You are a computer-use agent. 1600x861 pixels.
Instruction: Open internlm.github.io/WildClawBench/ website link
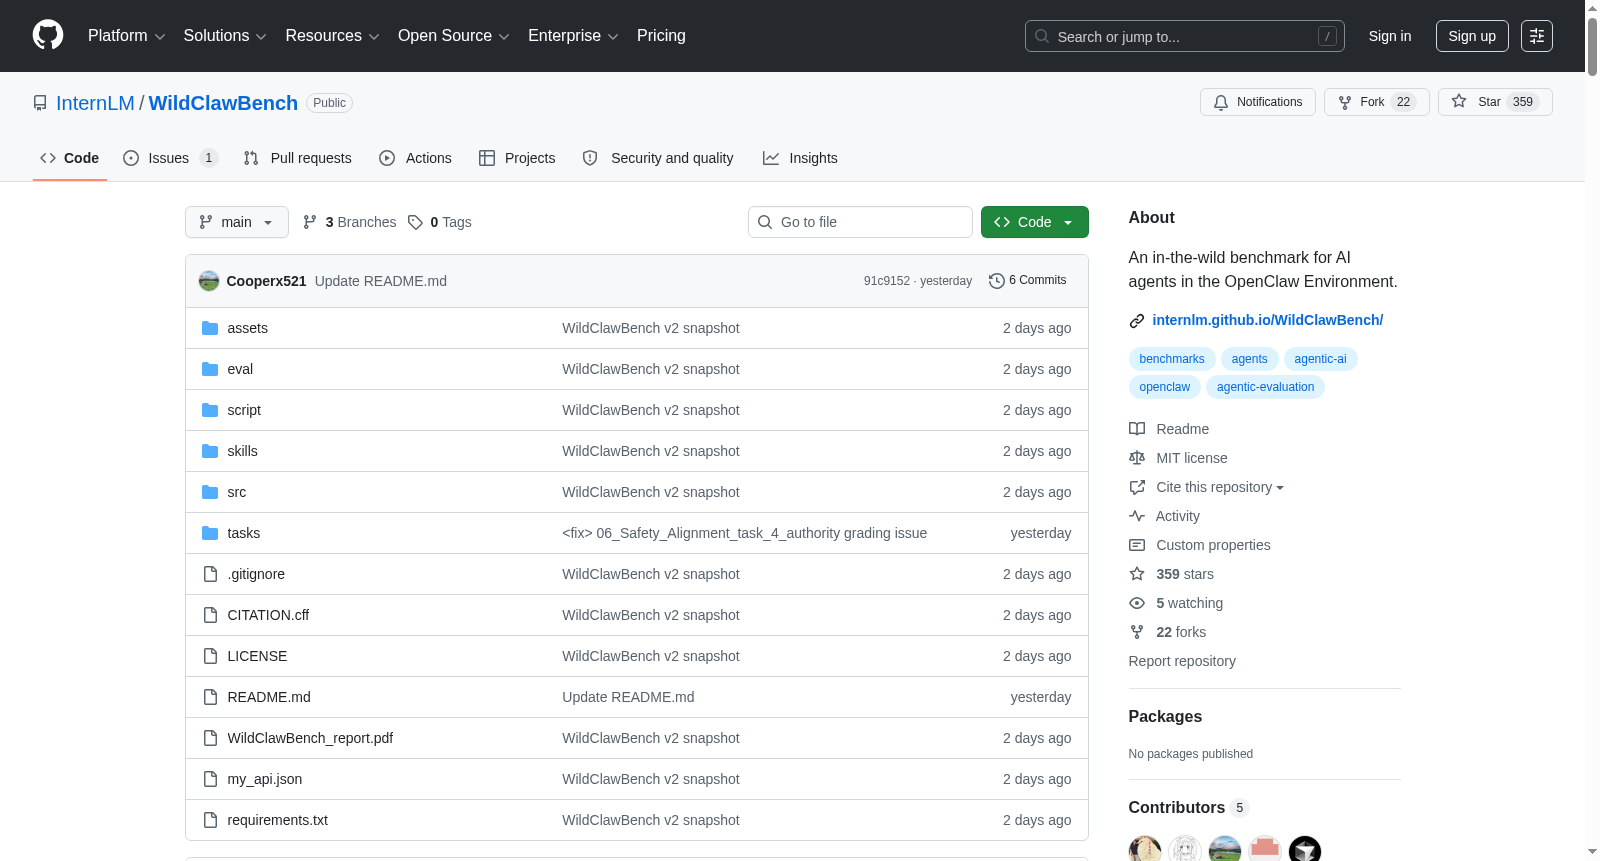1267,320
